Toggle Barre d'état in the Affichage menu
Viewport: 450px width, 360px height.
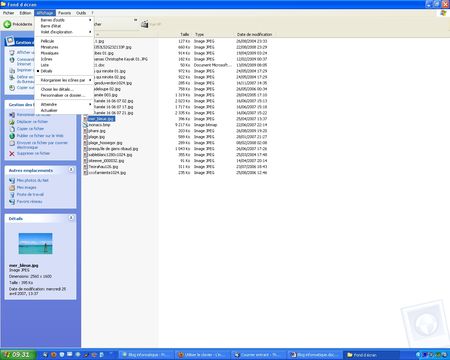click(51, 26)
